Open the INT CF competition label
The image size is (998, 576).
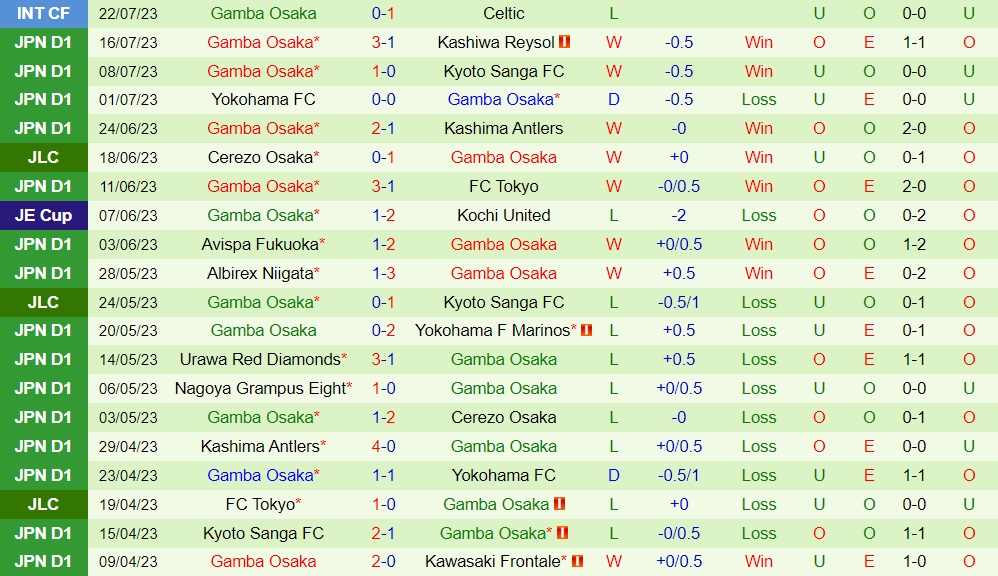click(44, 14)
